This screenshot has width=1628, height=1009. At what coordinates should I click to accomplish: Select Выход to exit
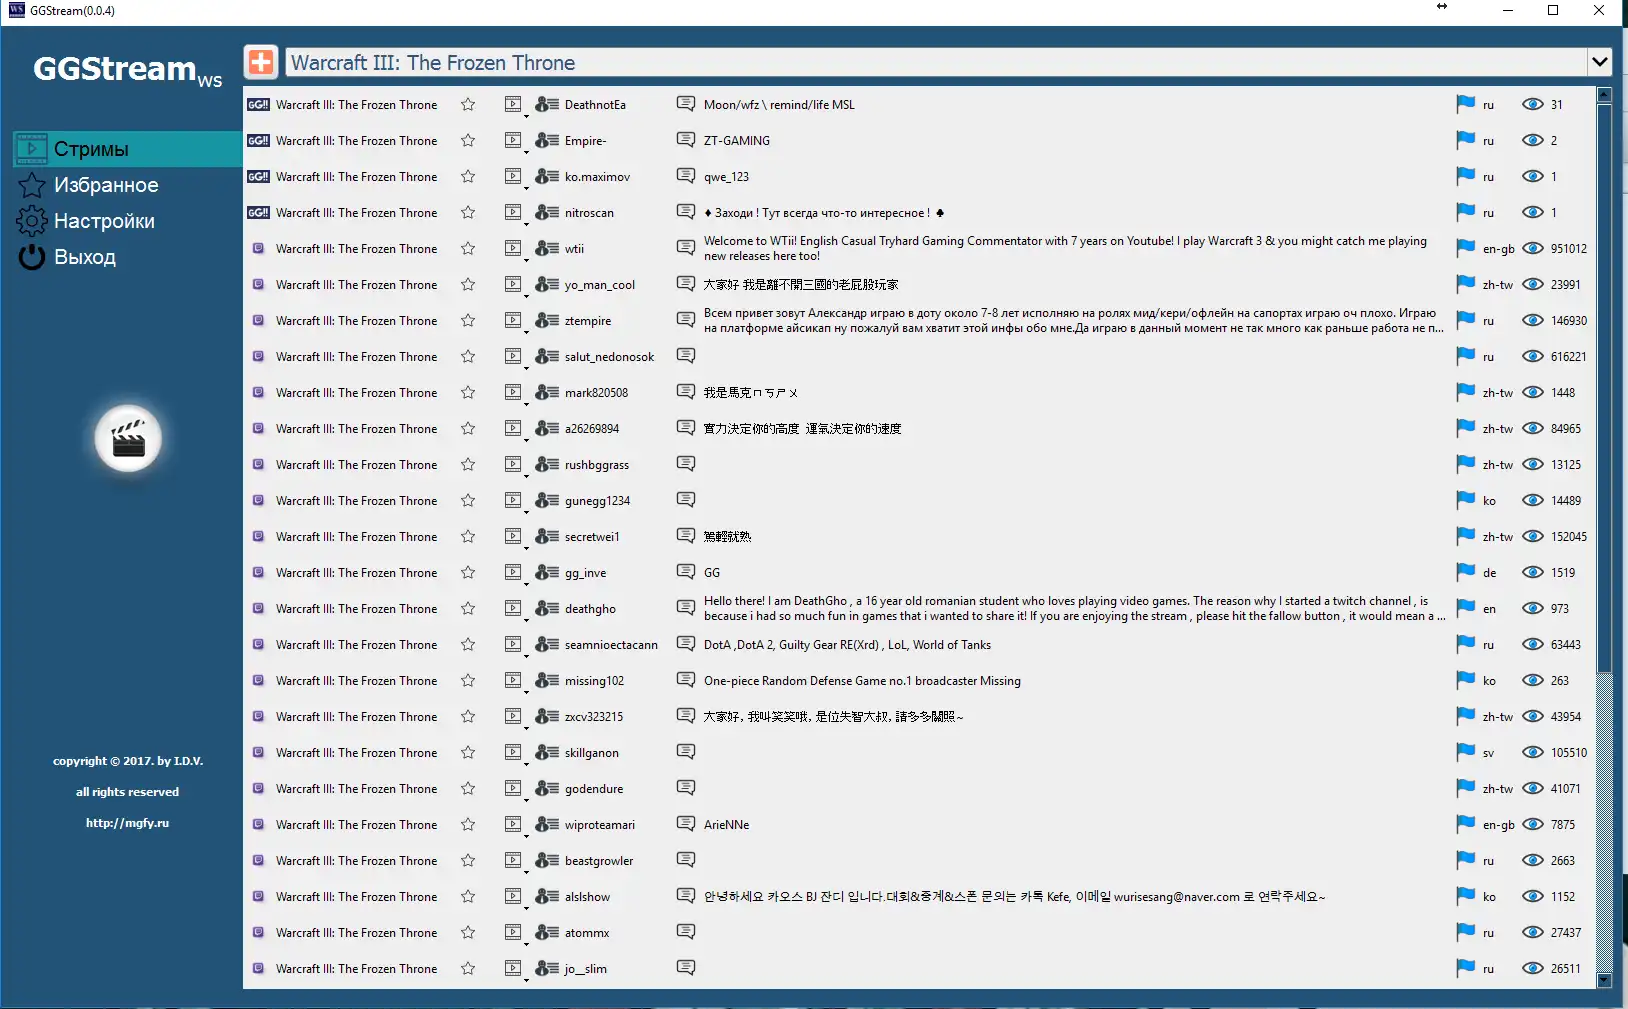(128, 257)
